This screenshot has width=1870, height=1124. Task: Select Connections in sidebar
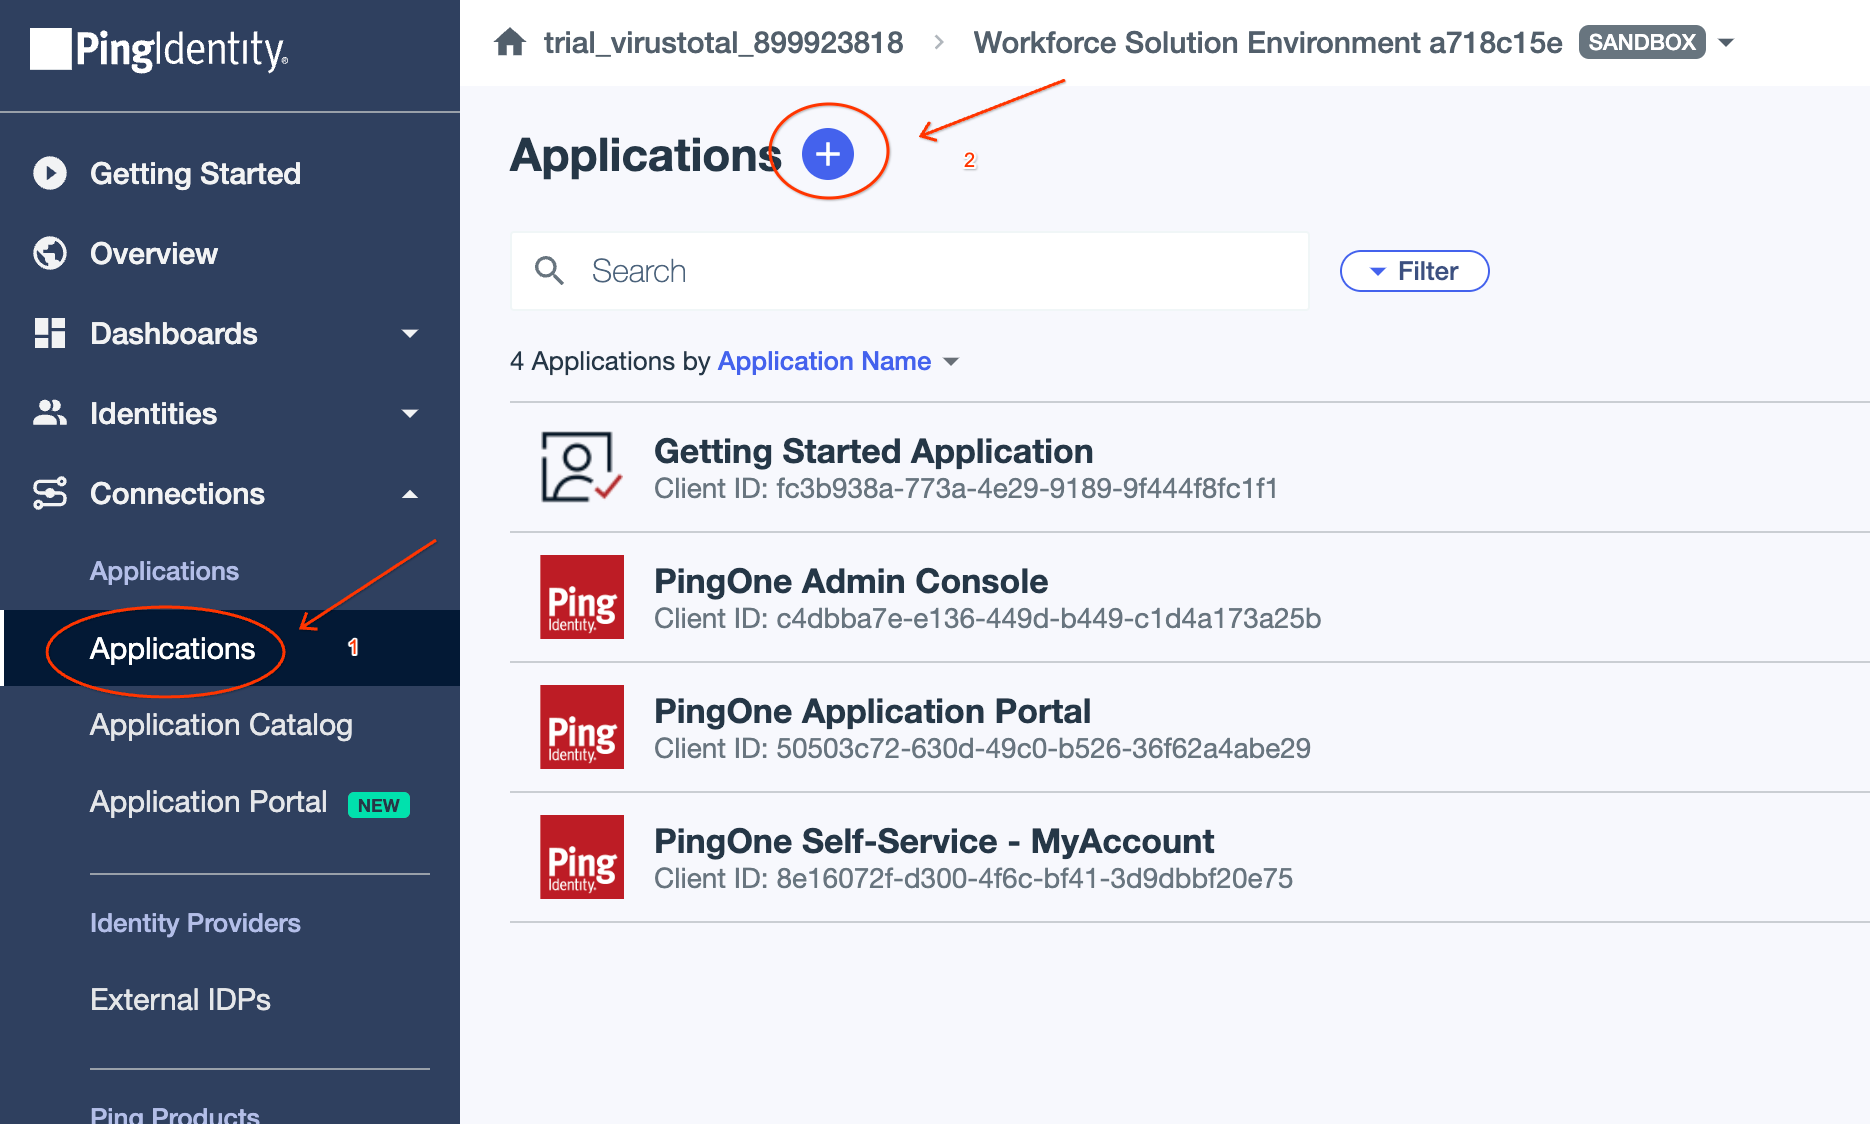pyautogui.click(x=177, y=493)
